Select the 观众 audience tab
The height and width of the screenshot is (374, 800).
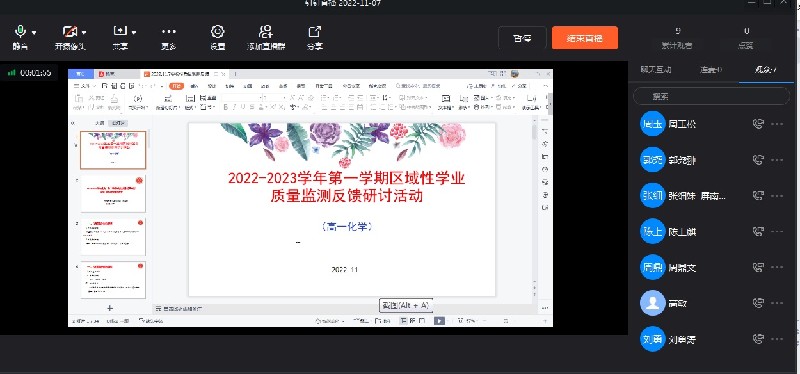click(x=765, y=70)
